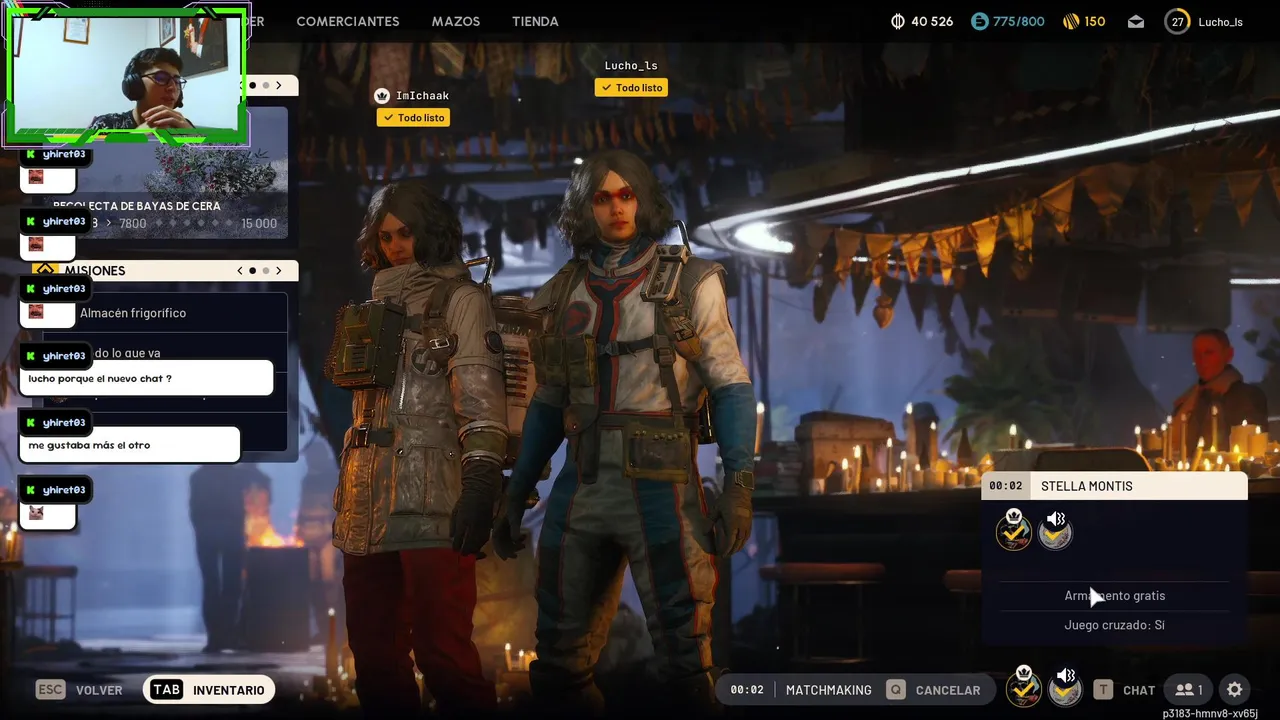This screenshot has height=720, width=1280.
Task: Open the Chat button
Action: (1139, 690)
